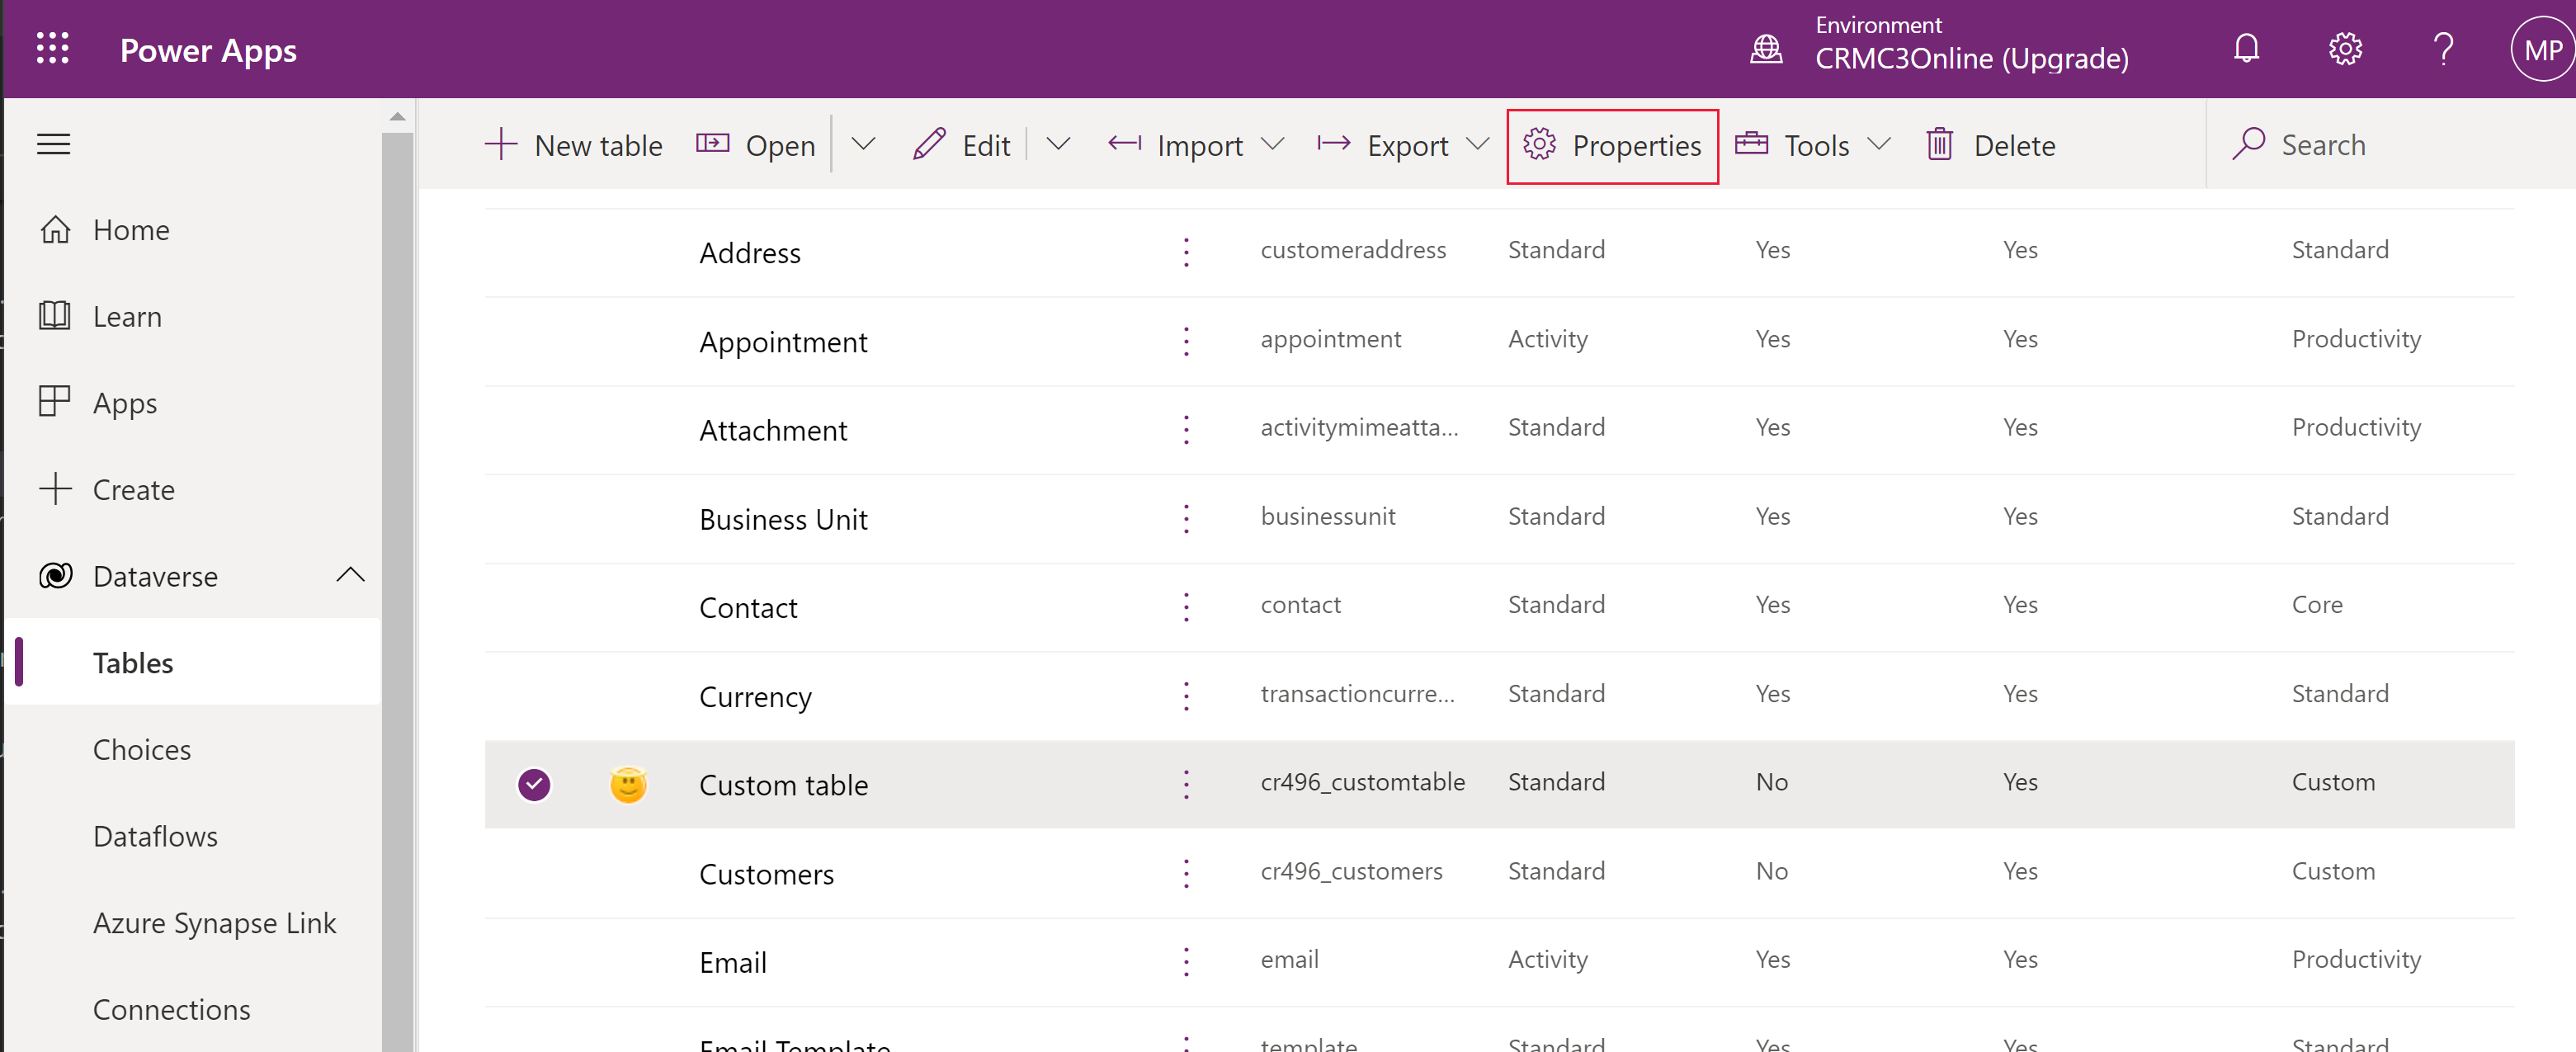
Task: Expand the Open table dropdown arrow
Action: (x=867, y=143)
